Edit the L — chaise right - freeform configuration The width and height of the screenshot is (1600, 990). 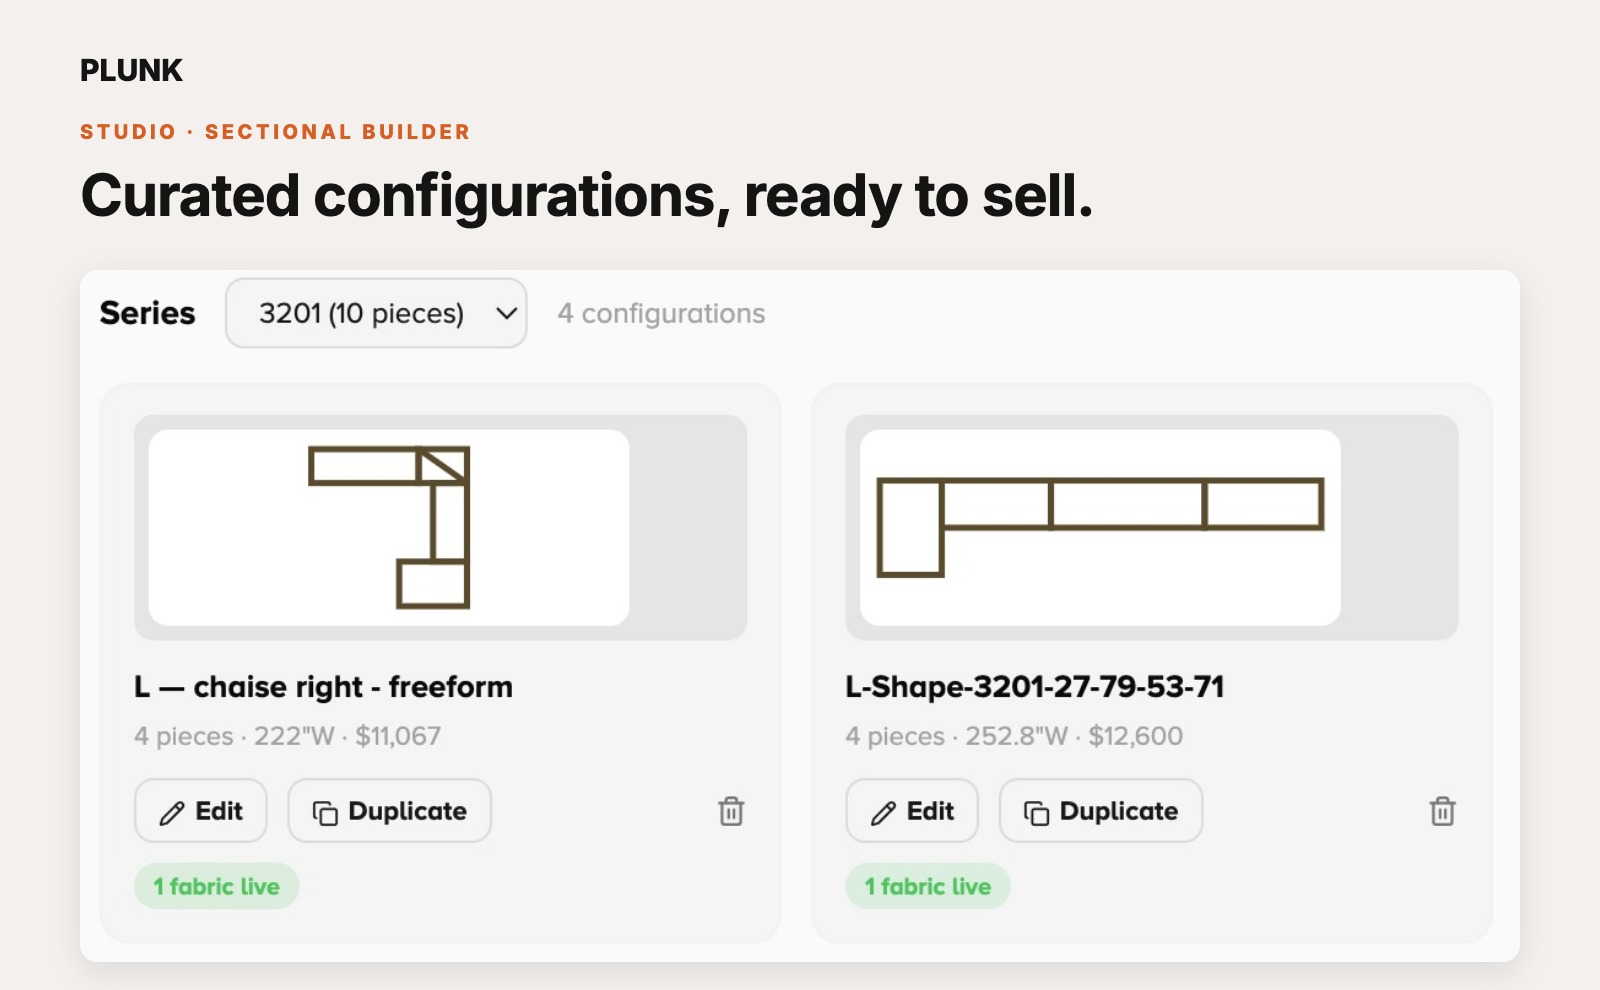coord(201,811)
